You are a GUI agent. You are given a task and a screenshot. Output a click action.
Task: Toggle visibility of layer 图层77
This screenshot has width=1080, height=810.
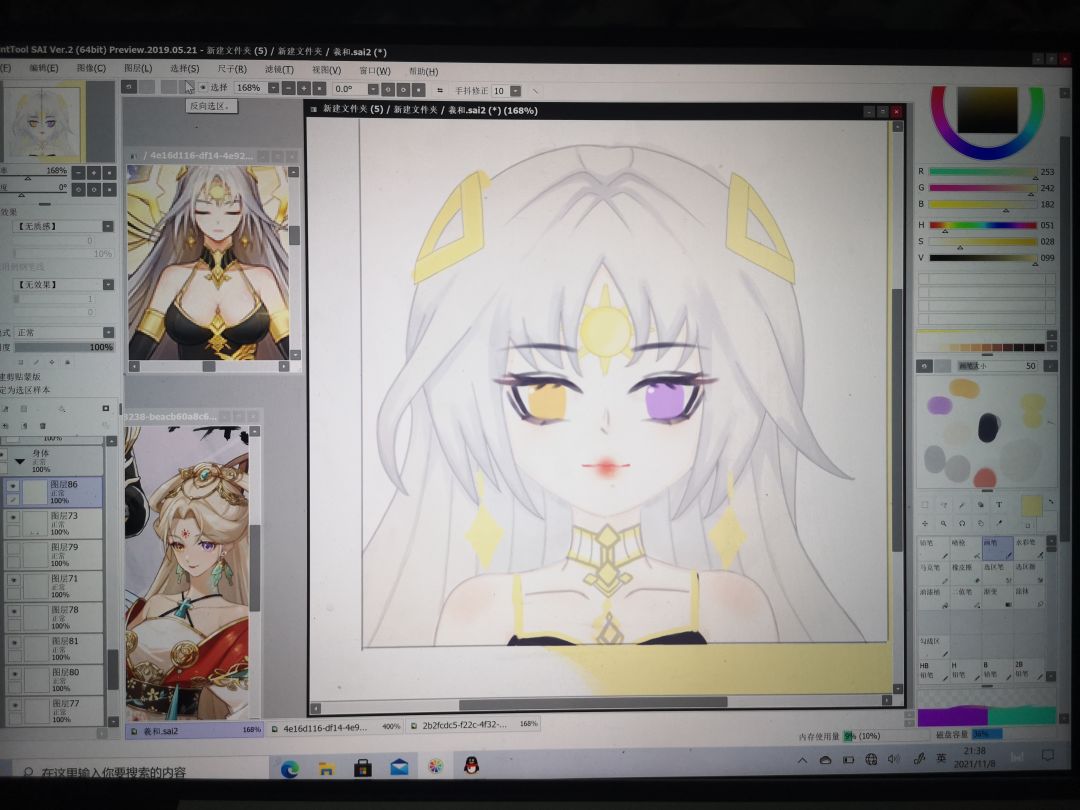pos(13,705)
